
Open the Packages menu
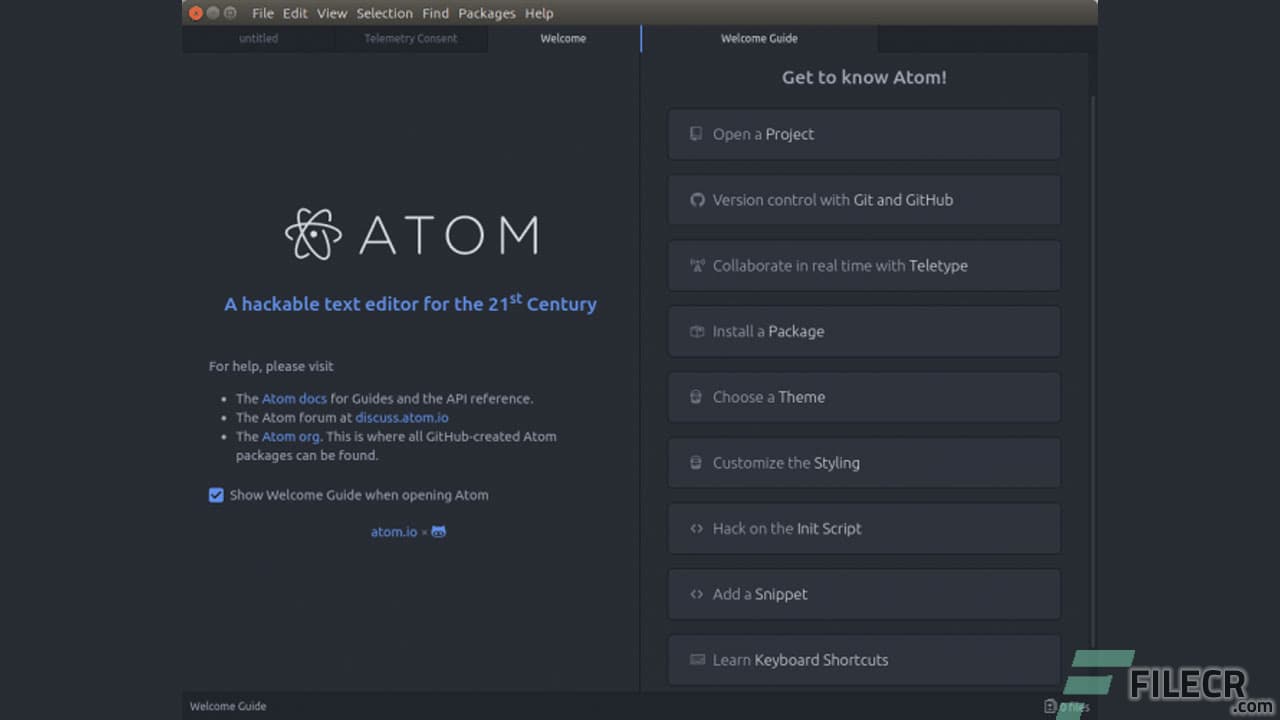pyautogui.click(x=487, y=13)
